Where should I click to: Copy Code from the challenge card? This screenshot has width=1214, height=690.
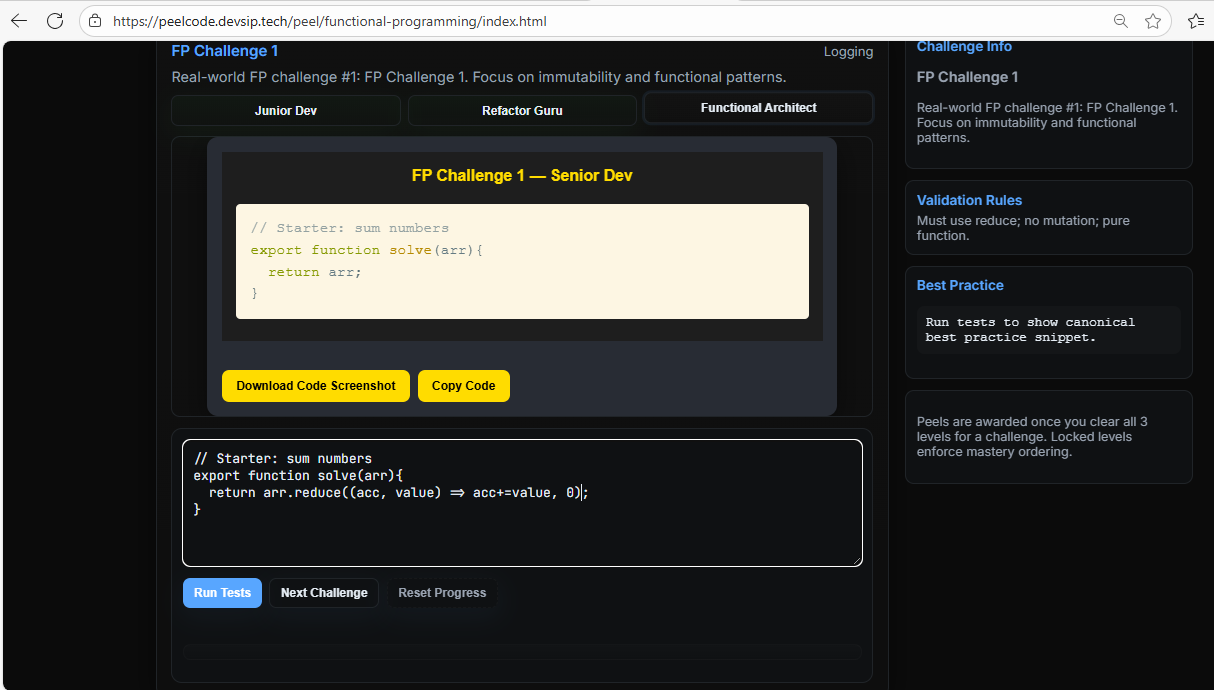click(463, 385)
